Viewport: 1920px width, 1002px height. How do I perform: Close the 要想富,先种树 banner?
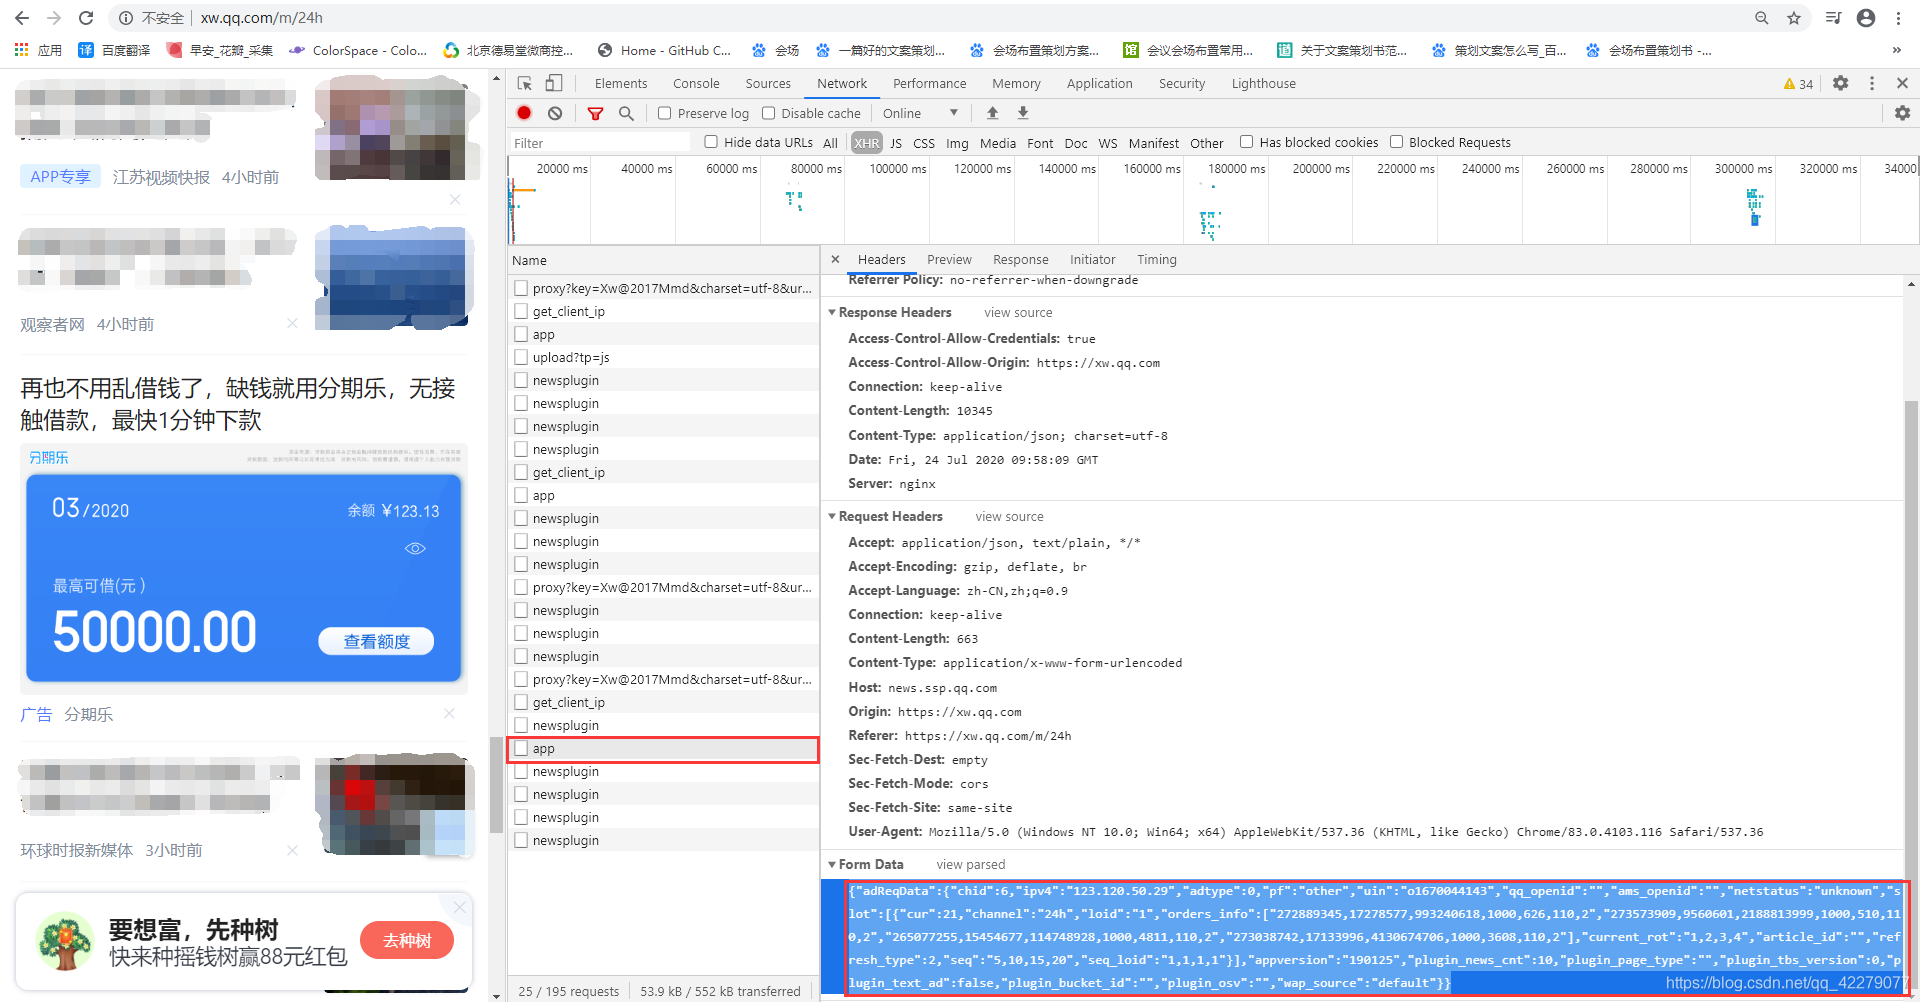pyautogui.click(x=459, y=907)
